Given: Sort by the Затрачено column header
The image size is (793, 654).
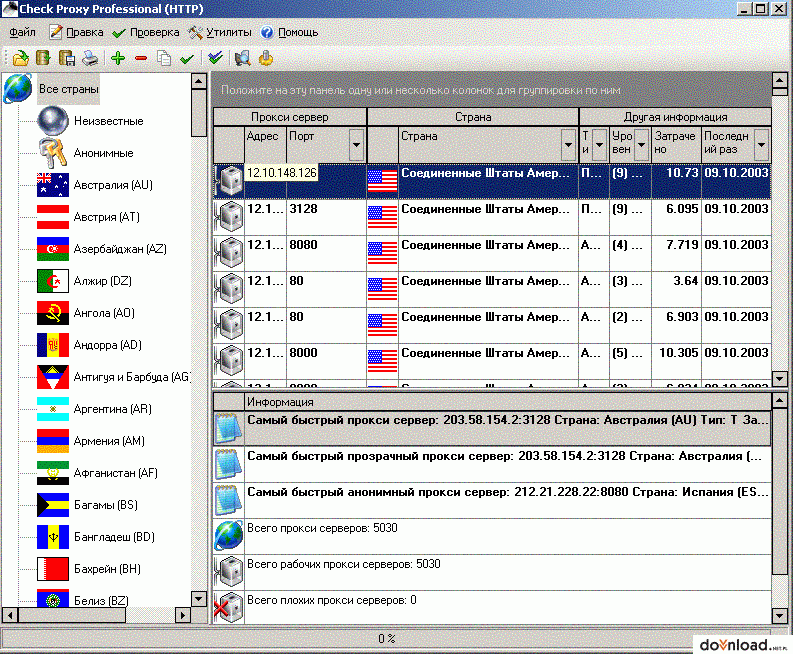Looking at the screenshot, I should pos(676,145).
